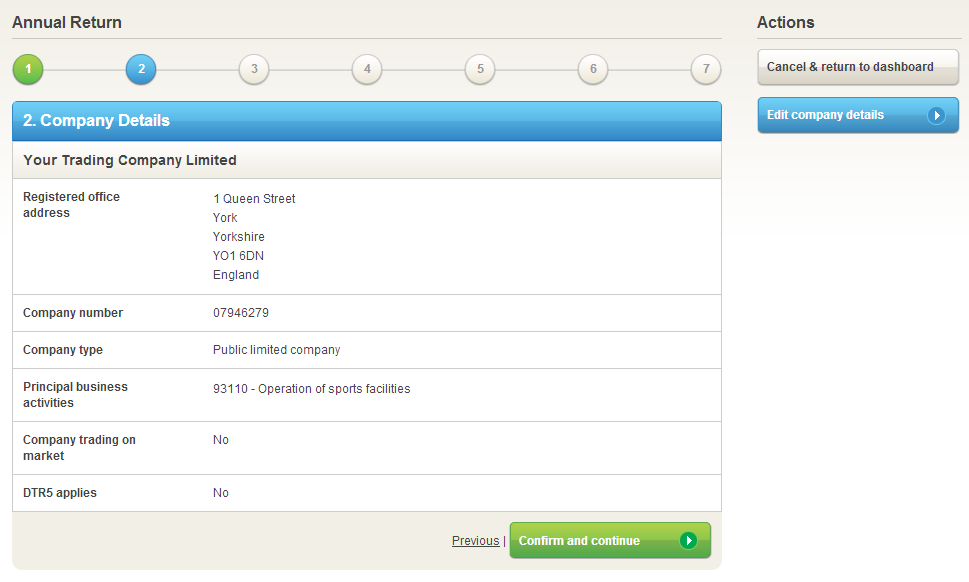Click arrow icon on Confirm and continue
Screen dimensions: 969x582
click(688, 541)
